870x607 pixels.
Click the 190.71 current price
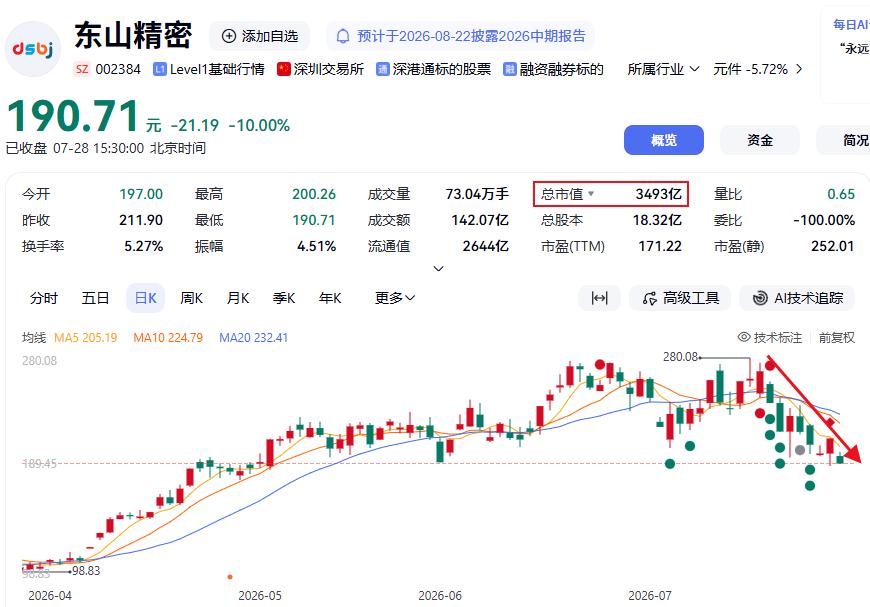point(73,116)
